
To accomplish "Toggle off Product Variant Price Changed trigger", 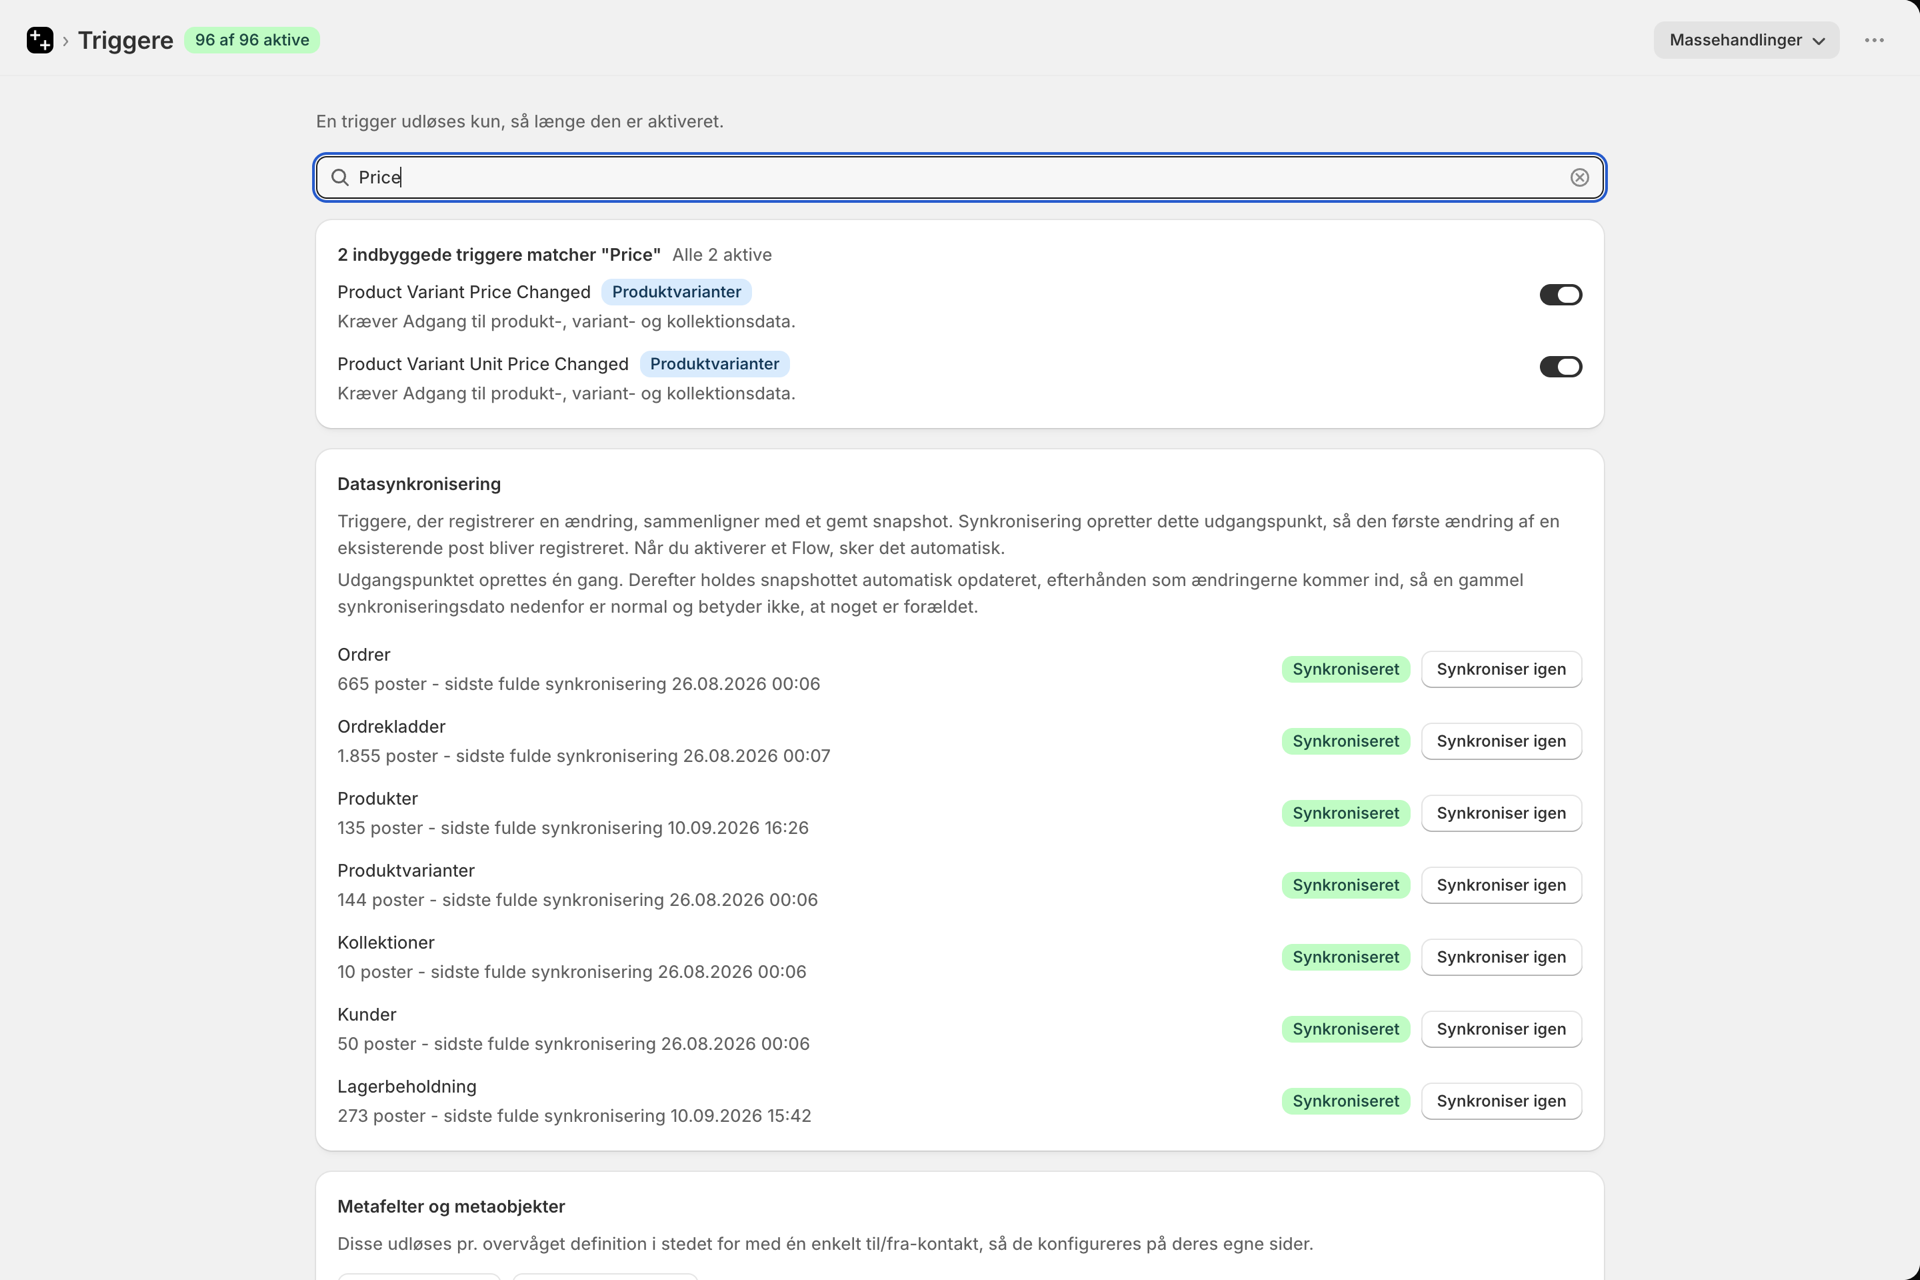I will [x=1560, y=294].
